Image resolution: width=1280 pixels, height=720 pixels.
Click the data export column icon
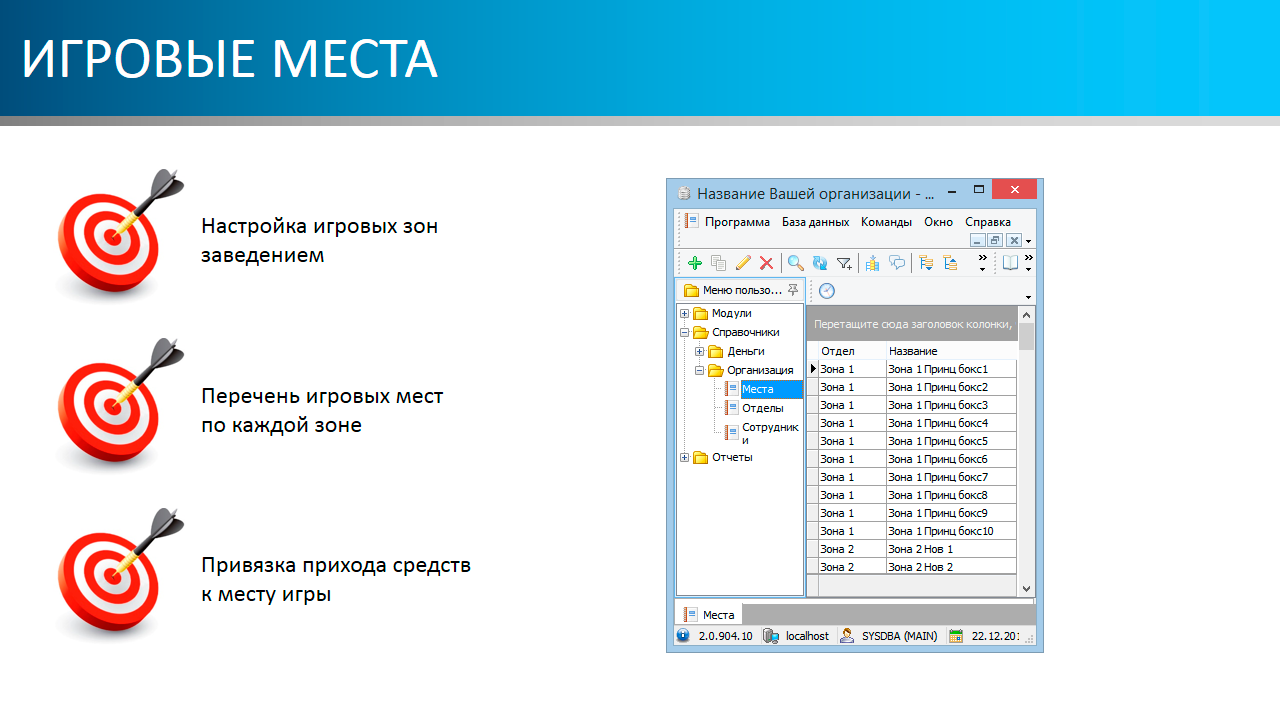(x=872, y=263)
